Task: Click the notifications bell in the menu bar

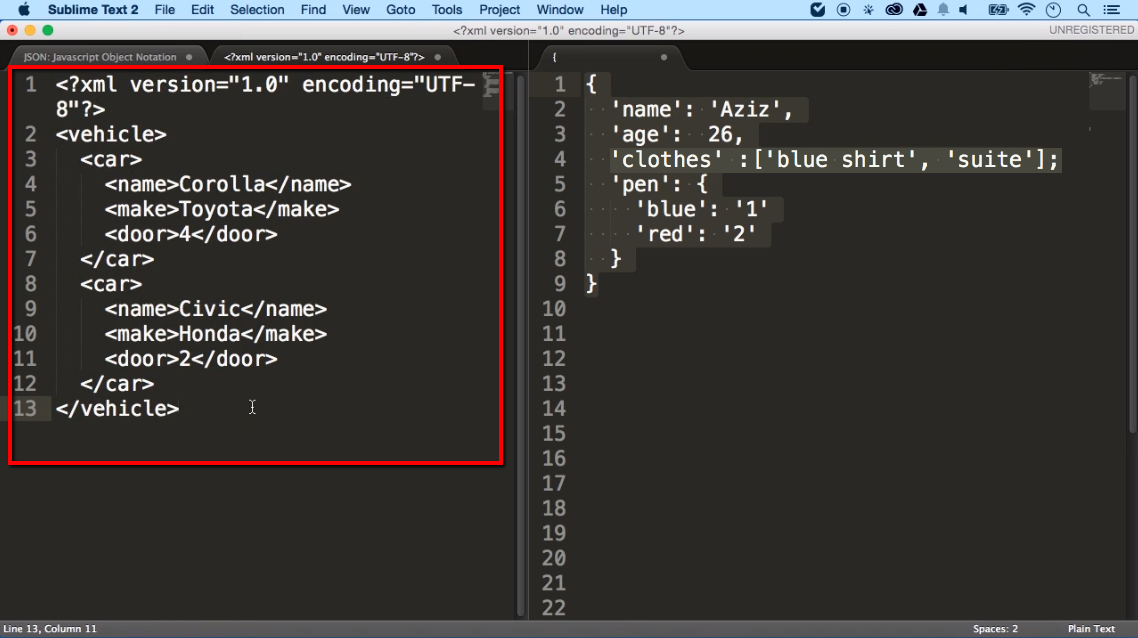Action: [x=942, y=10]
